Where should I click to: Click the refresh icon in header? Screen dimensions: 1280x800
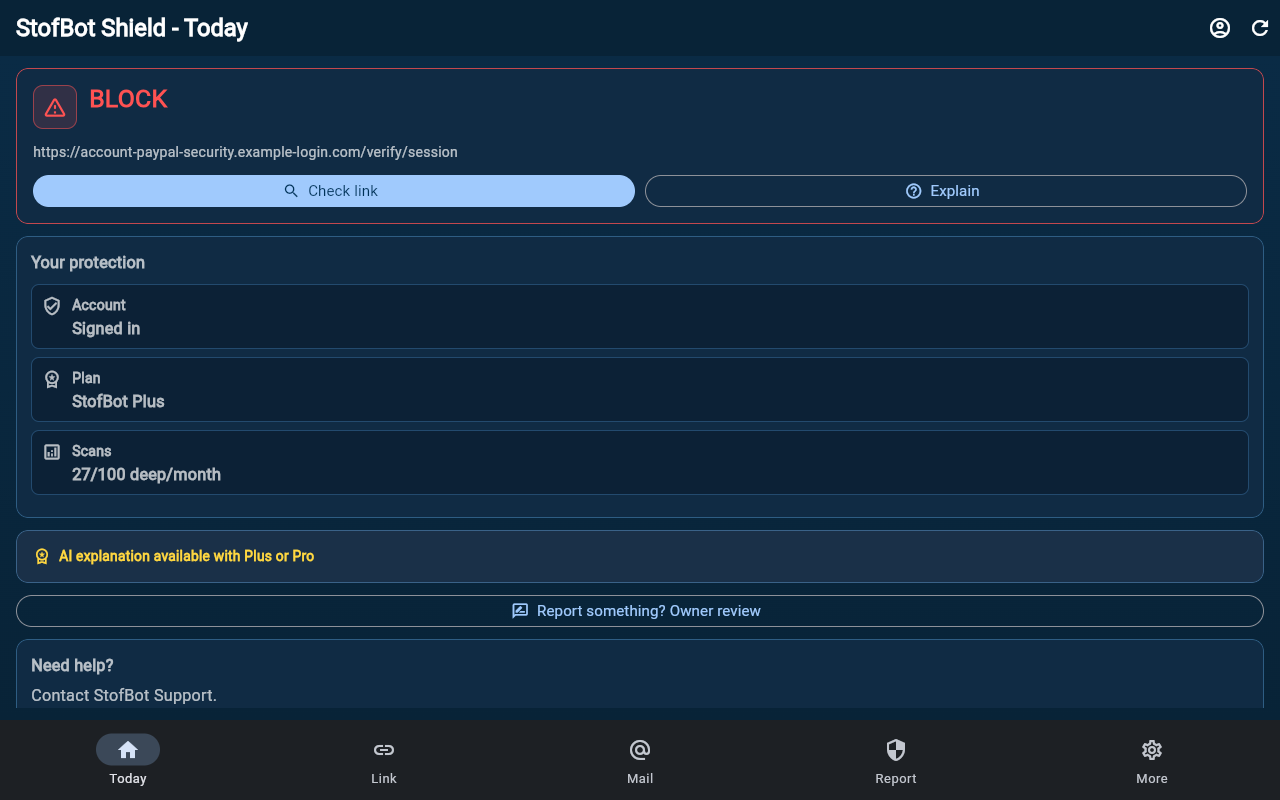tap(1260, 28)
